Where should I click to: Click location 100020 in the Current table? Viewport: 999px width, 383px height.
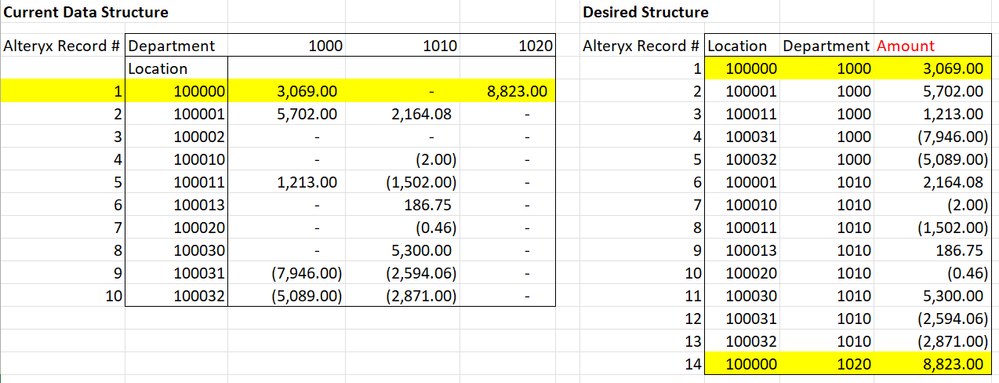coord(200,228)
